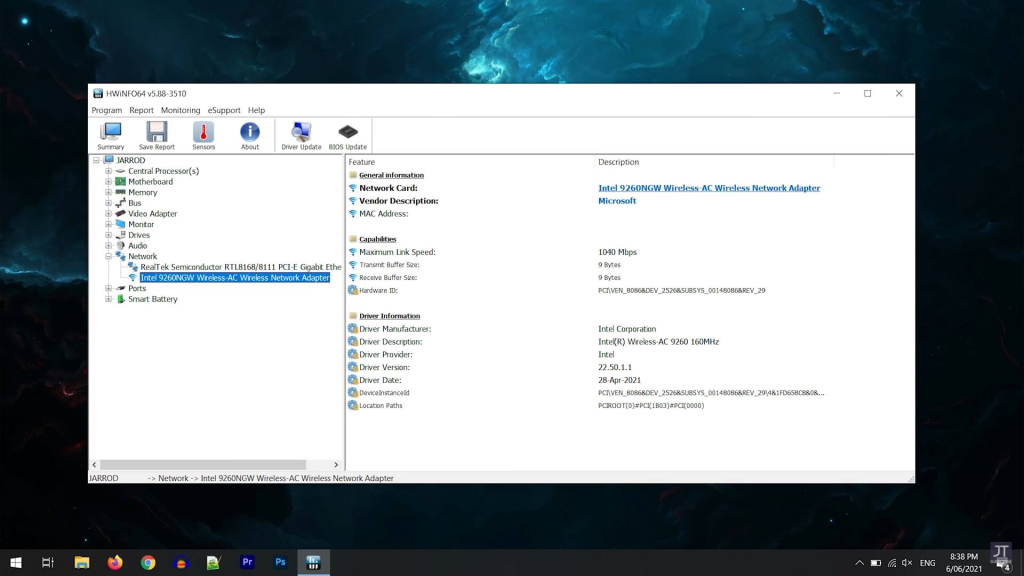Open the Microsoft vendor description link
Image resolution: width=1024 pixels, height=576 pixels.
click(x=616, y=201)
